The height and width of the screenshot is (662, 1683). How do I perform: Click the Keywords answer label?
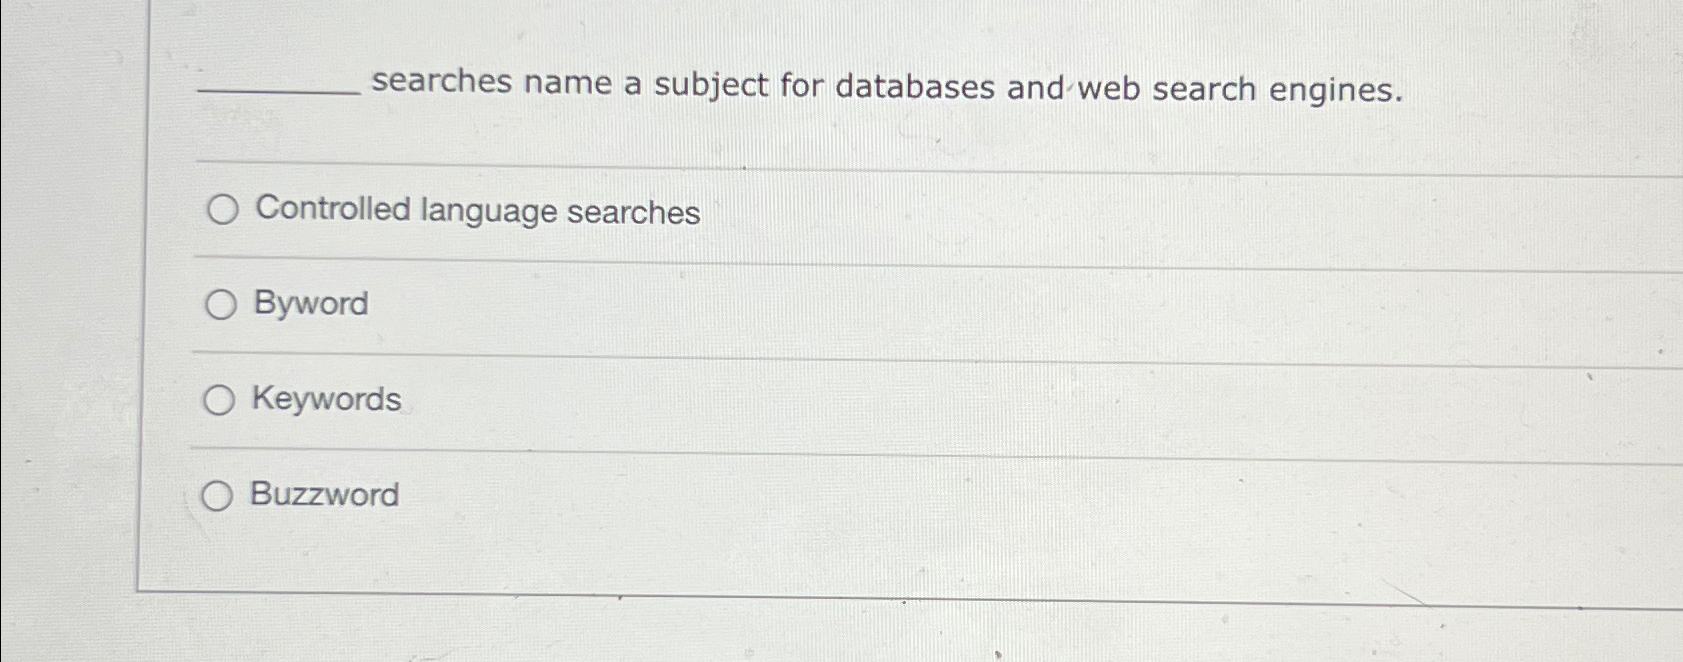pyautogui.click(x=326, y=399)
